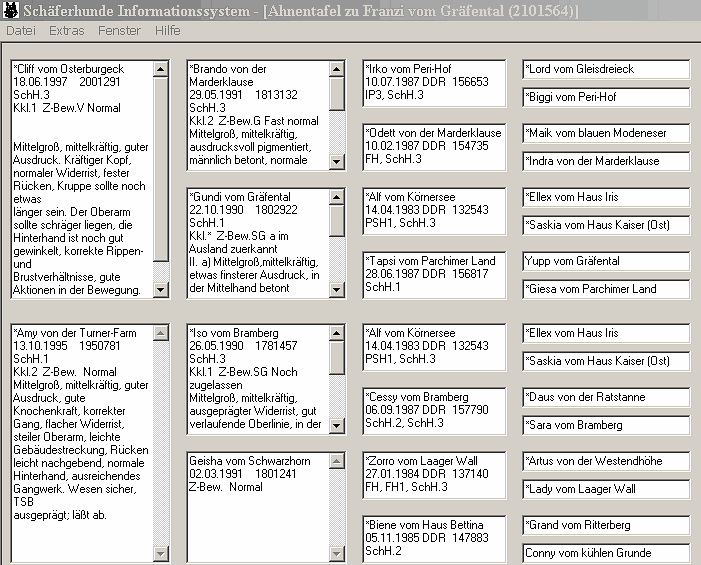Click the Cessy vom Bramberg entry
The image size is (701, 565).
click(x=434, y=410)
